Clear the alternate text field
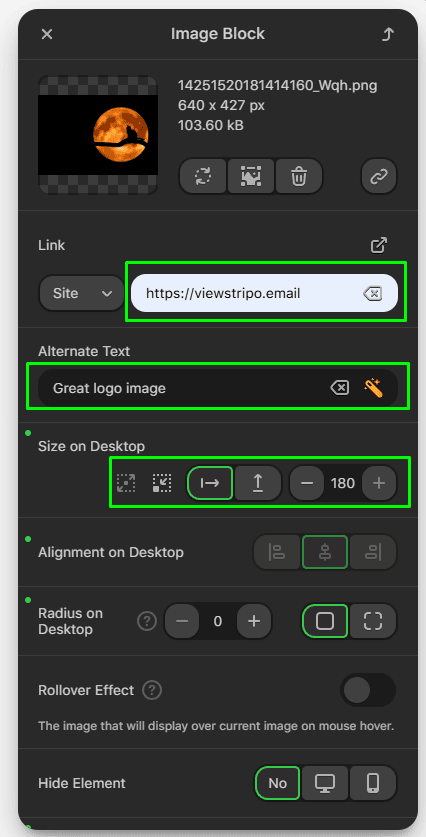The image size is (426, 837). 340,388
